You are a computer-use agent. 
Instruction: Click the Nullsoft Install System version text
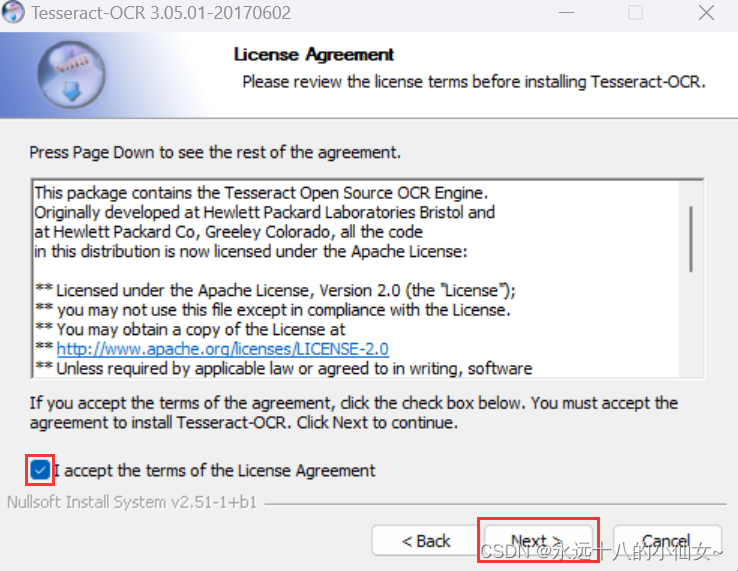131,502
